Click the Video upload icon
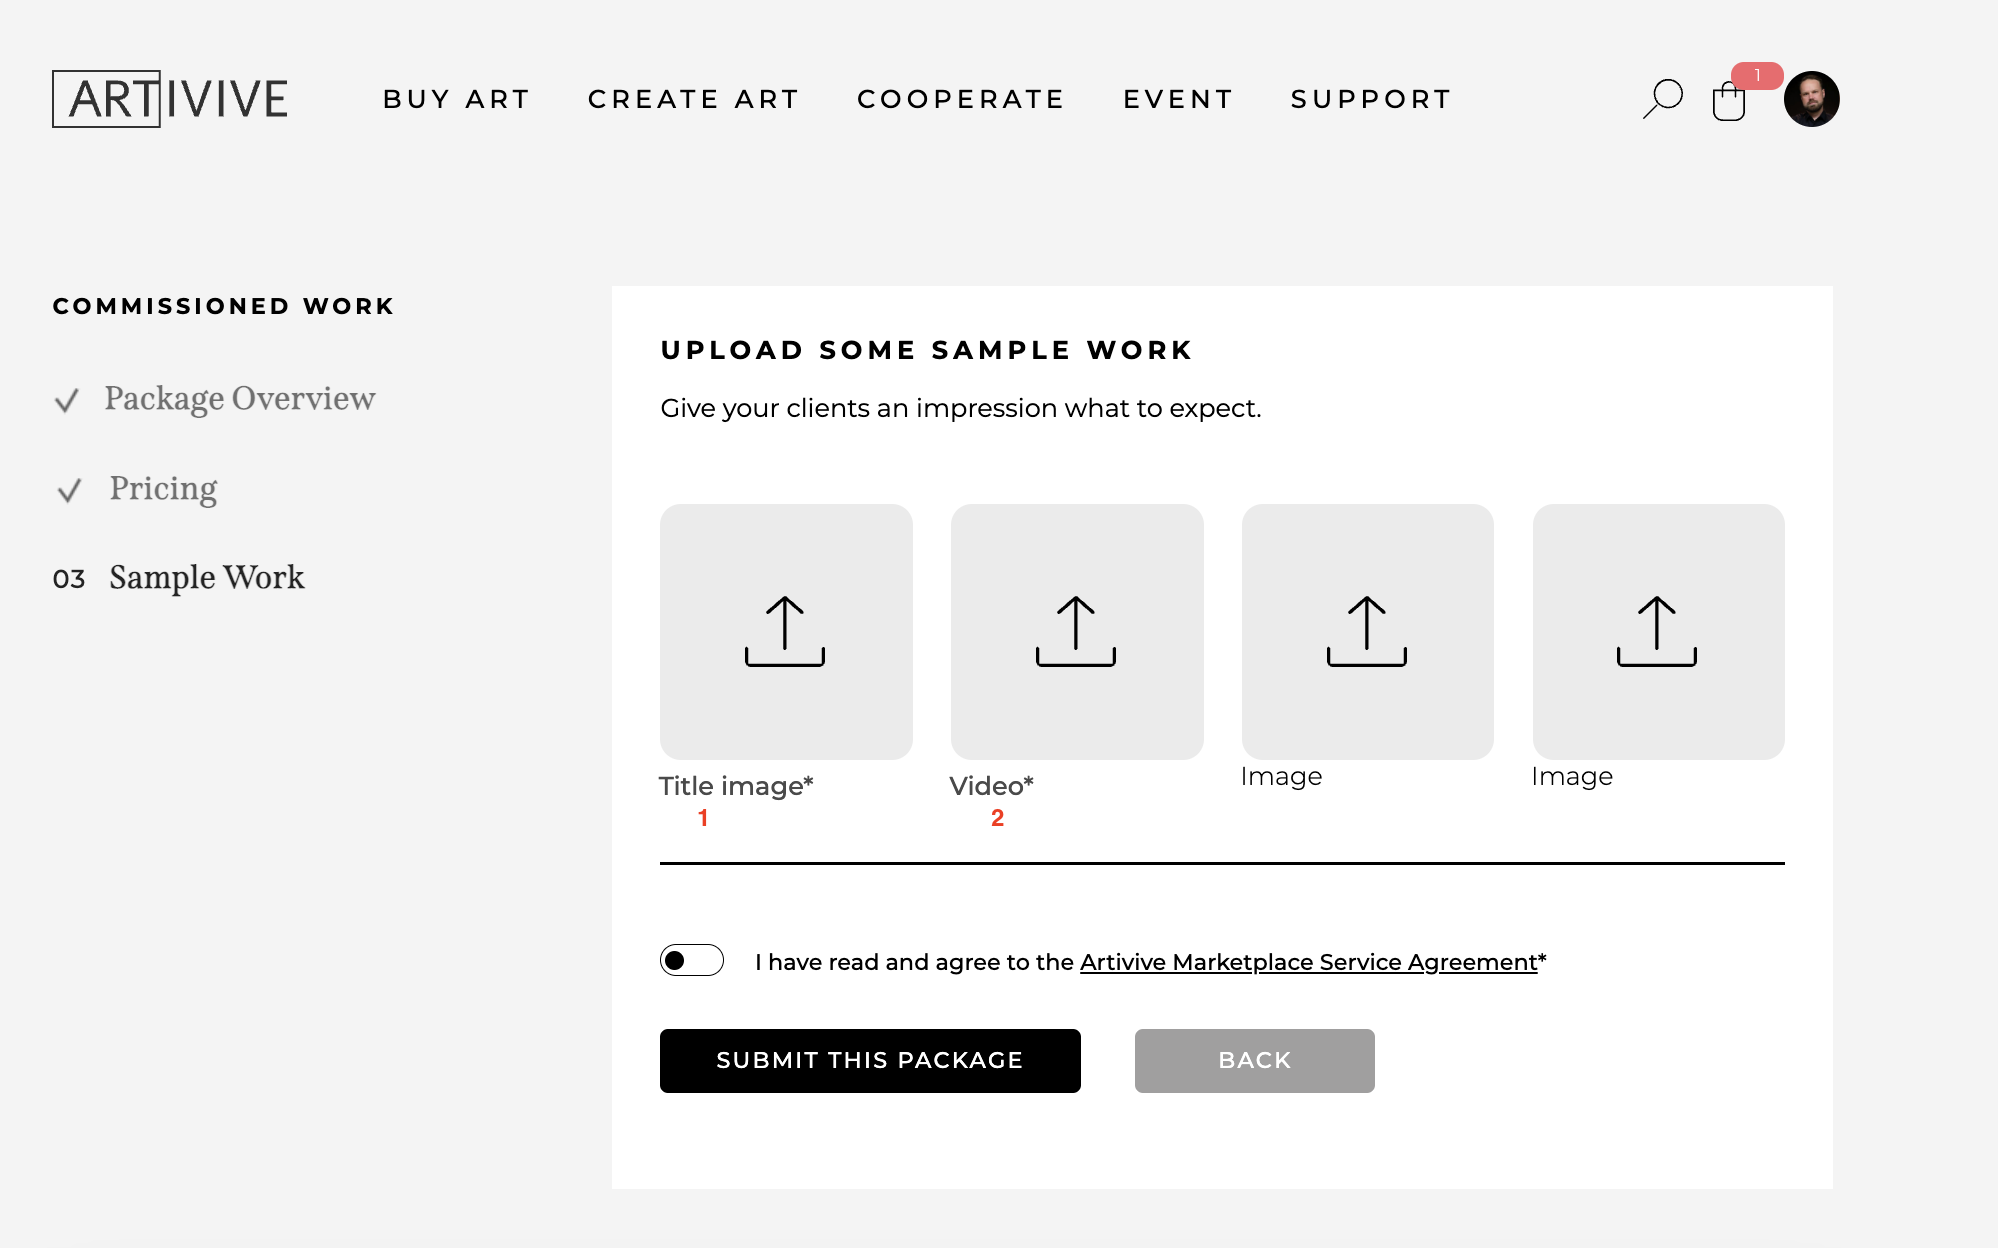 tap(1076, 631)
